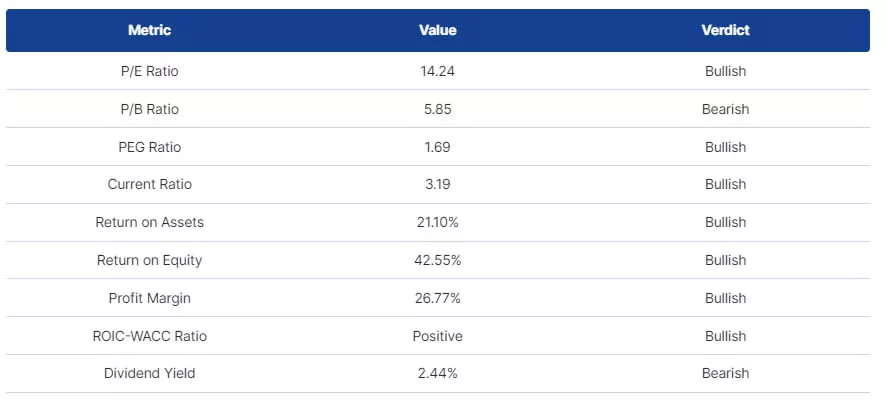Click the Verdict column header
Screen dimensions: 886x412
(725, 30)
